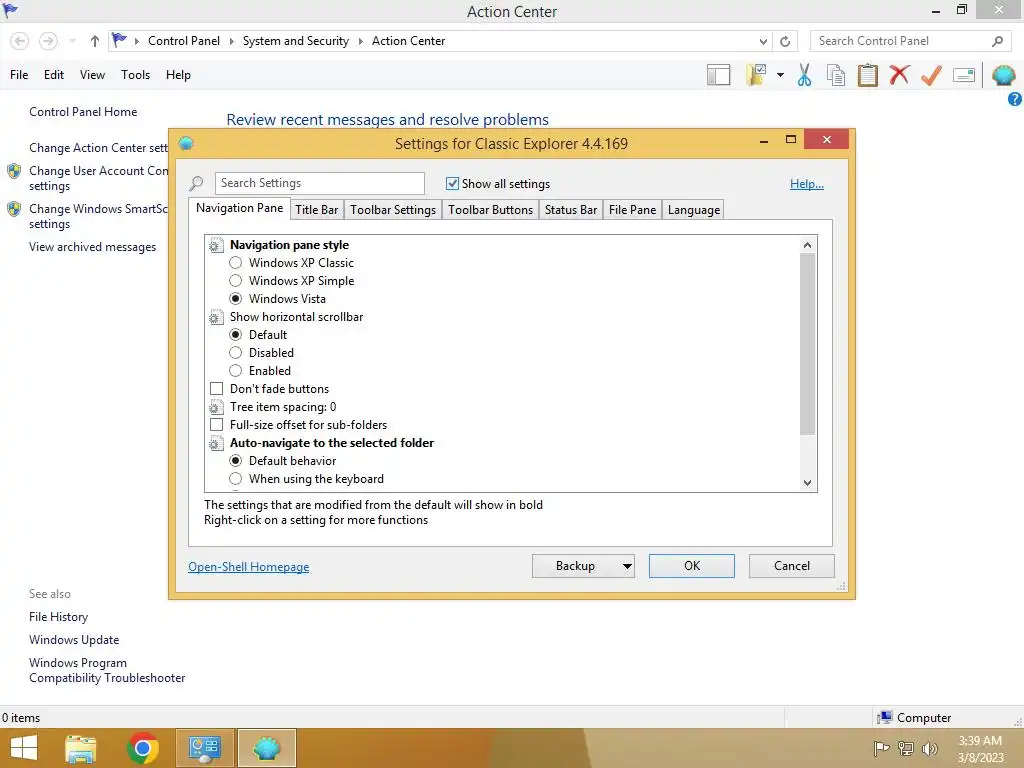Click the Copy toolbar icon
Image resolution: width=1024 pixels, height=768 pixels.
pyautogui.click(x=836, y=75)
